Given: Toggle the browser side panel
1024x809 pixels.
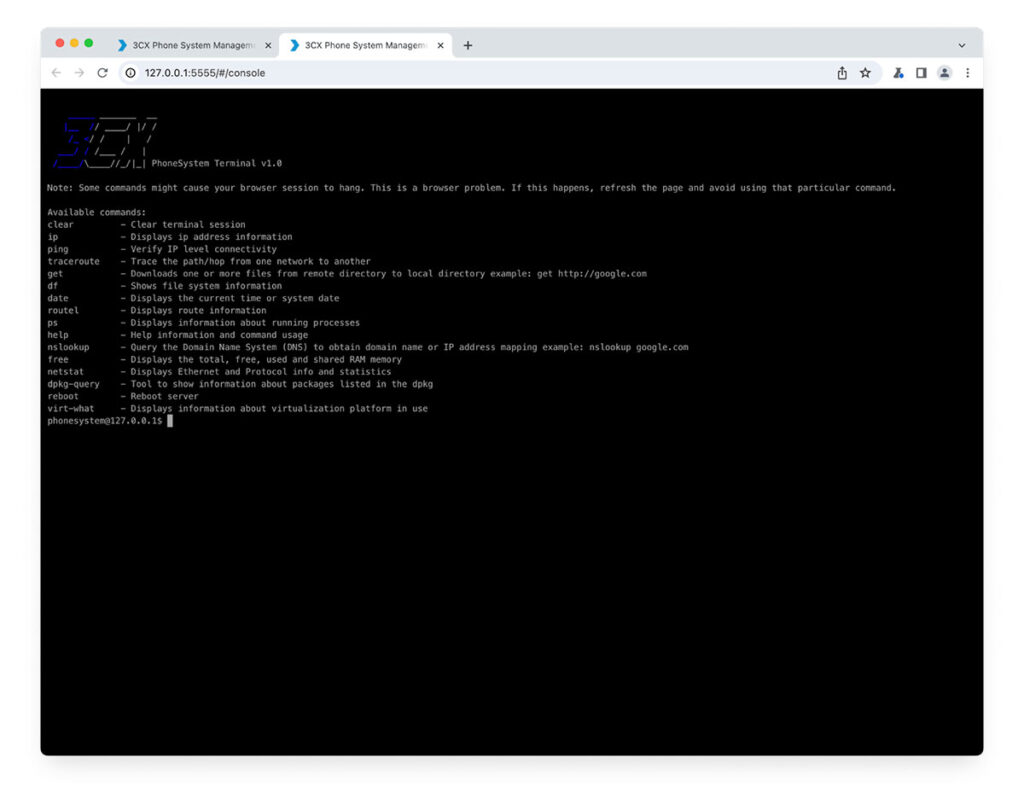Looking at the screenshot, I should 921,73.
